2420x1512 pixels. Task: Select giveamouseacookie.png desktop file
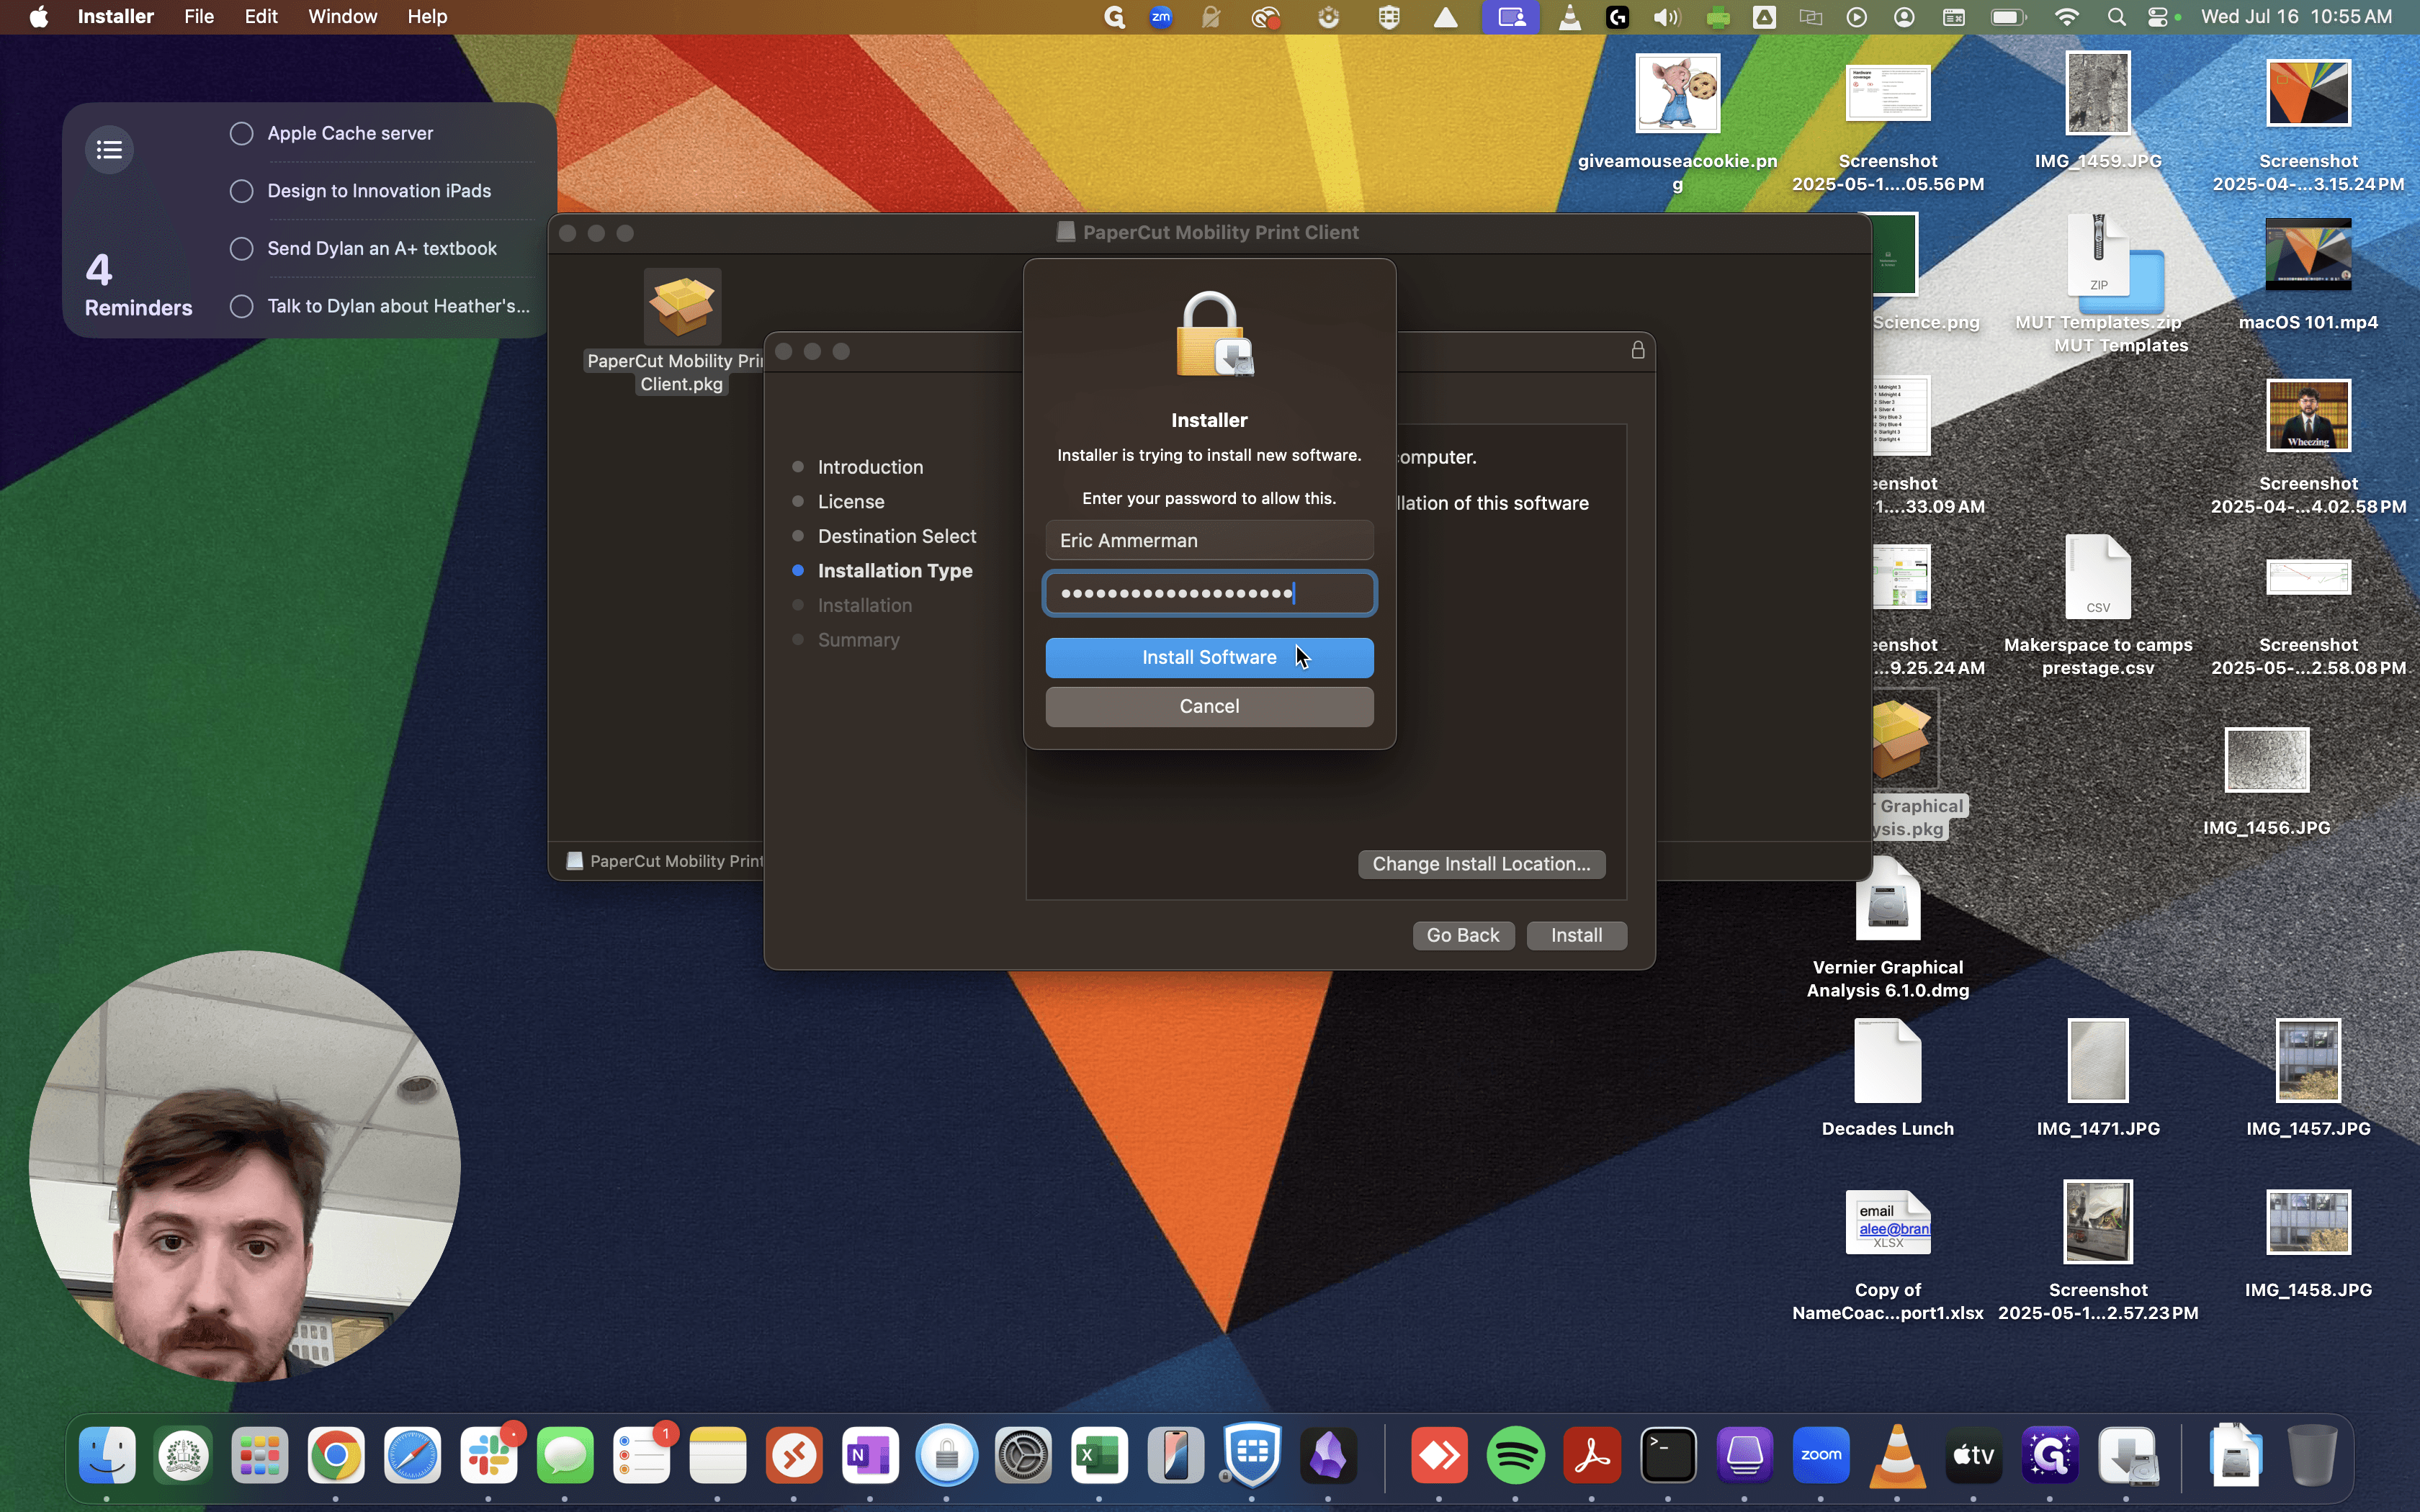coord(1678,93)
